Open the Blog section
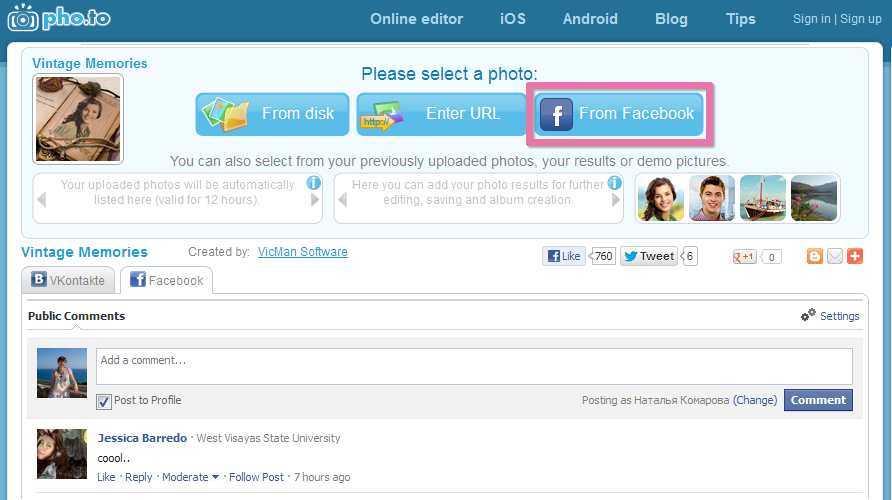Screen dimensions: 892x500 (x=671, y=19)
